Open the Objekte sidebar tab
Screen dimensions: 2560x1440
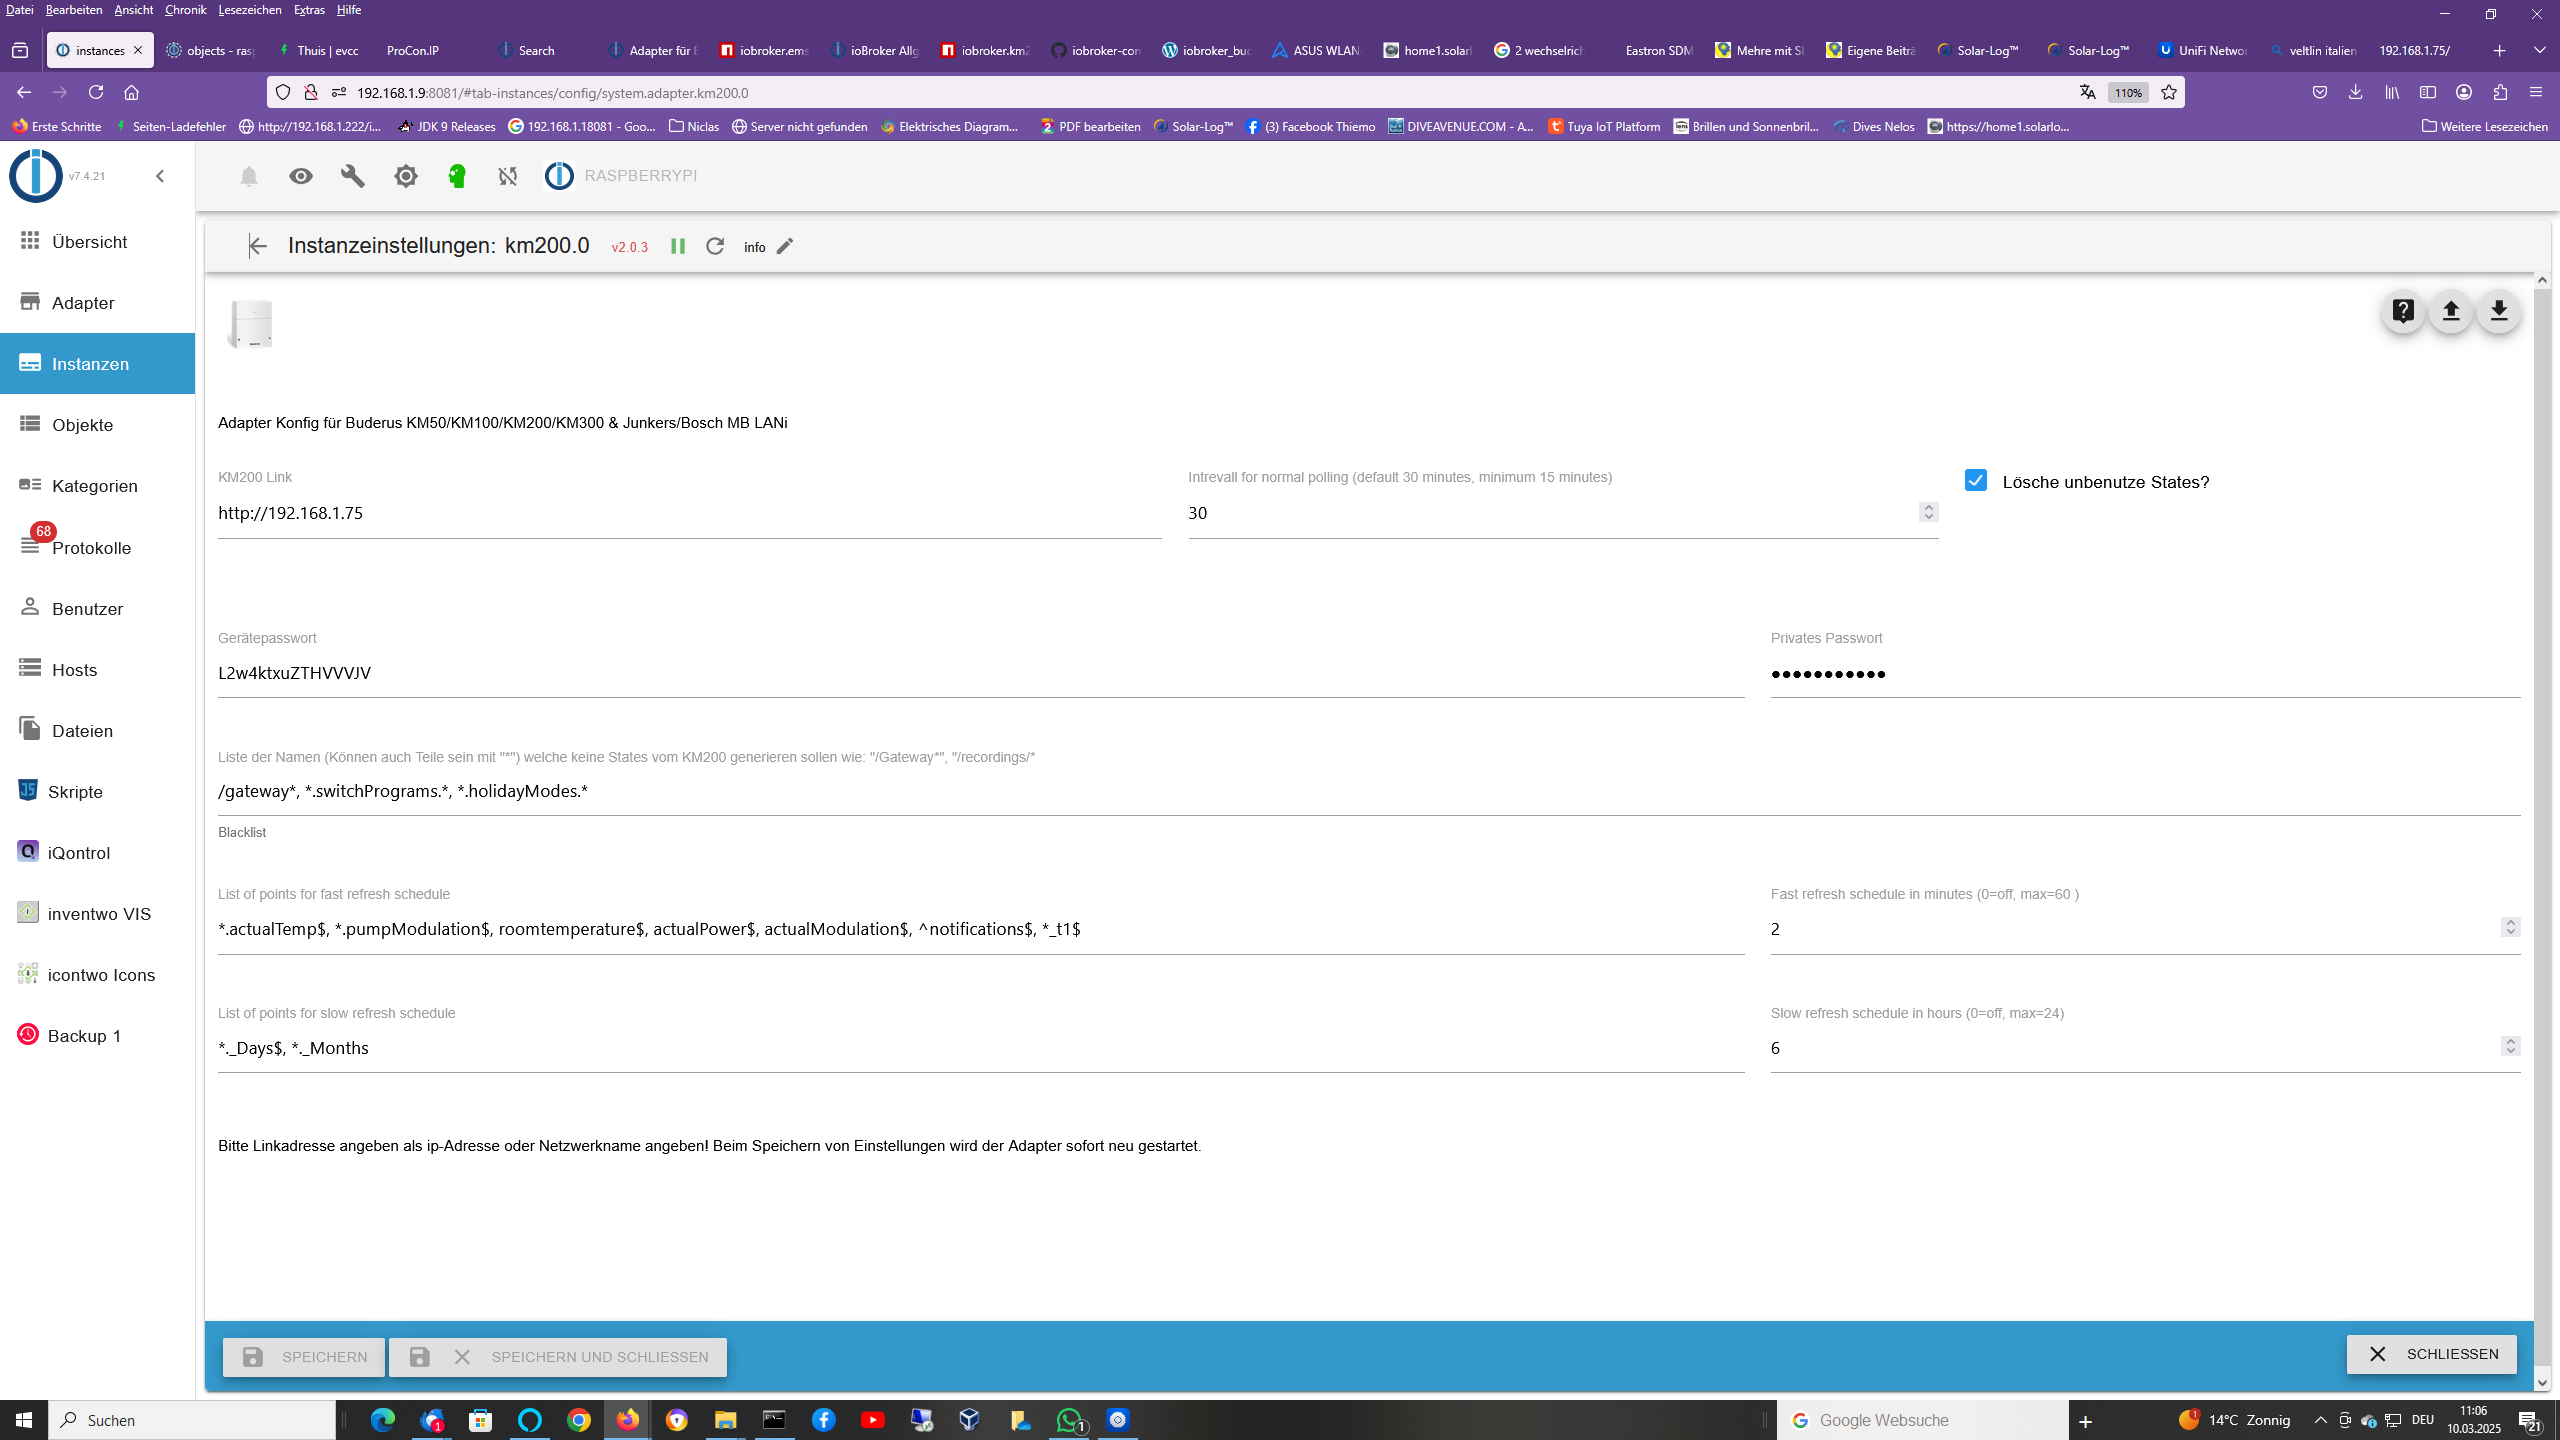(82, 425)
